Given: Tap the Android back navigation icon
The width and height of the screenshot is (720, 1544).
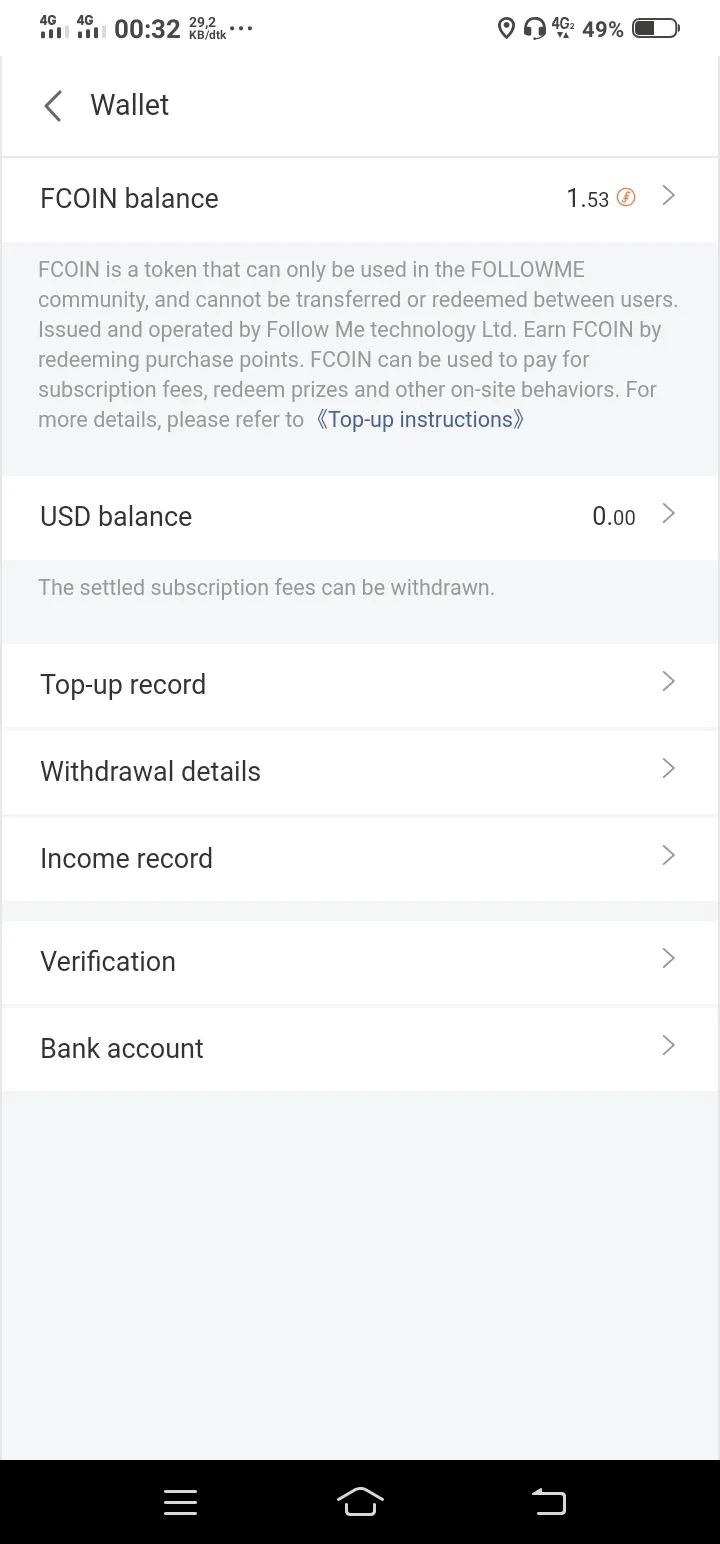Looking at the screenshot, I should [x=548, y=1502].
